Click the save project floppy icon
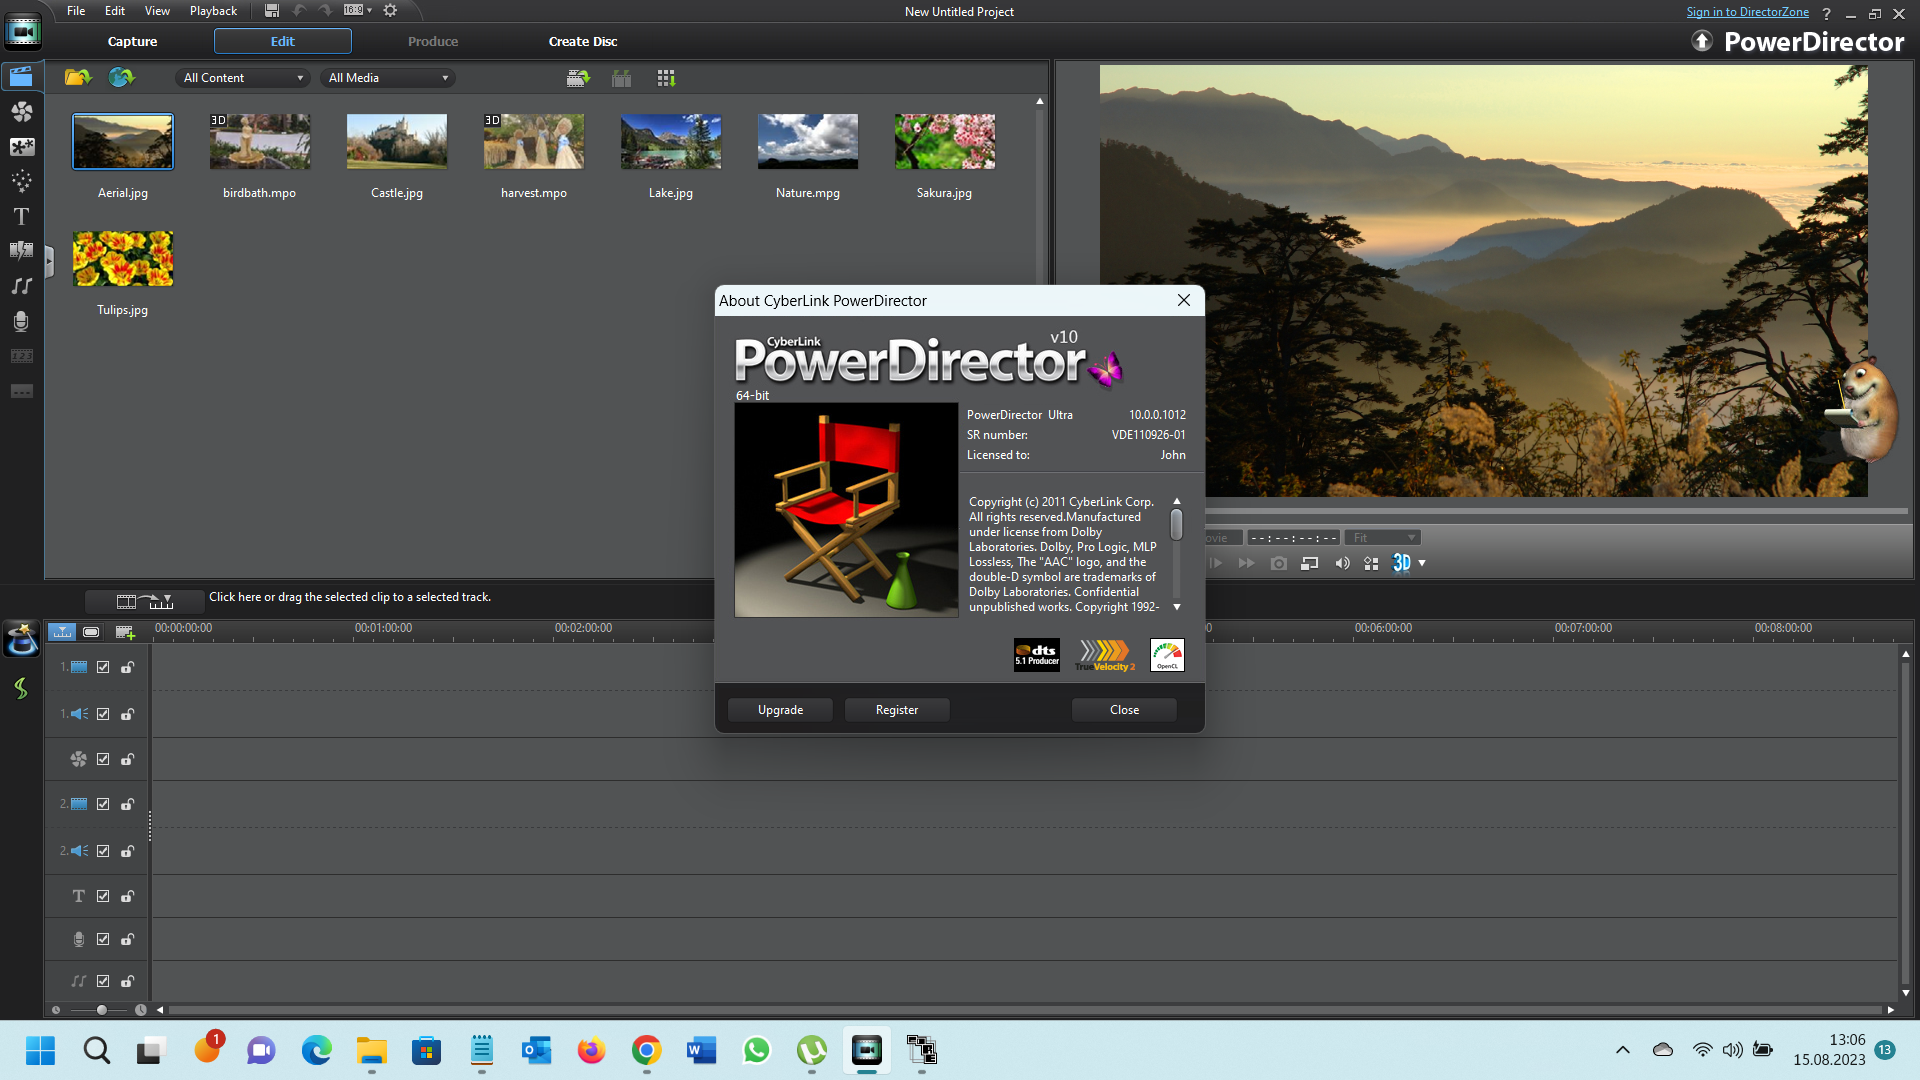The width and height of the screenshot is (1920, 1080). coord(271,10)
